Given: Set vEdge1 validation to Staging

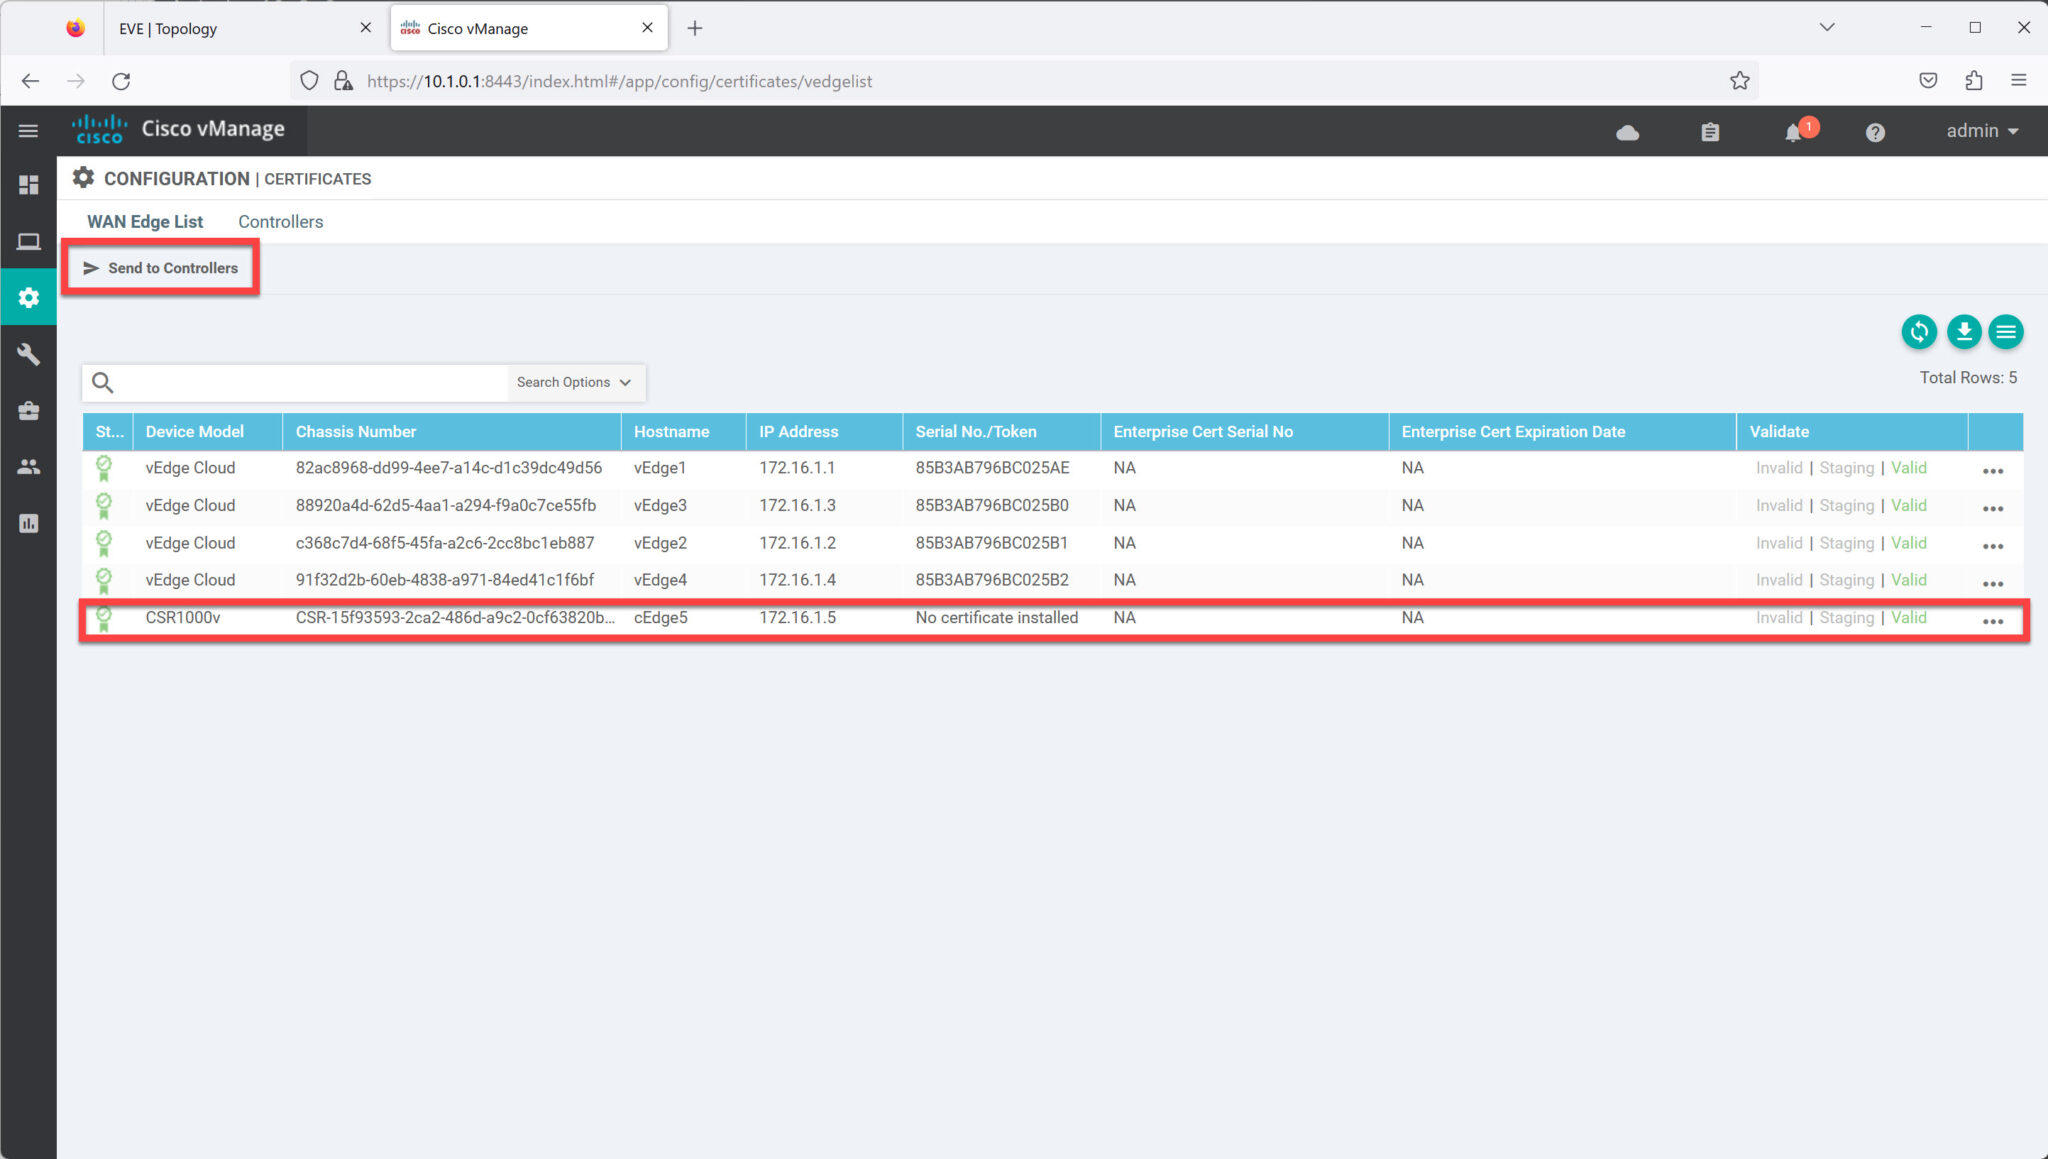Looking at the screenshot, I should [x=1846, y=467].
